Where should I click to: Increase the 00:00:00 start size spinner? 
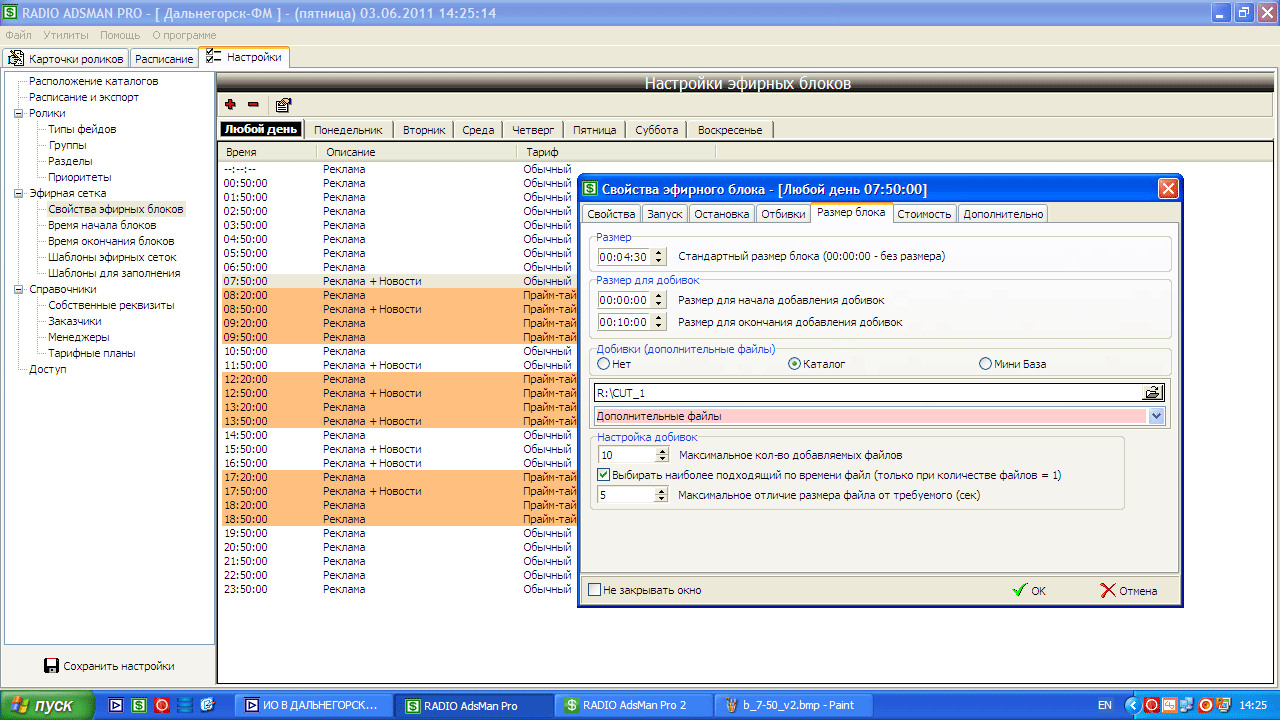click(x=657, y=295)
